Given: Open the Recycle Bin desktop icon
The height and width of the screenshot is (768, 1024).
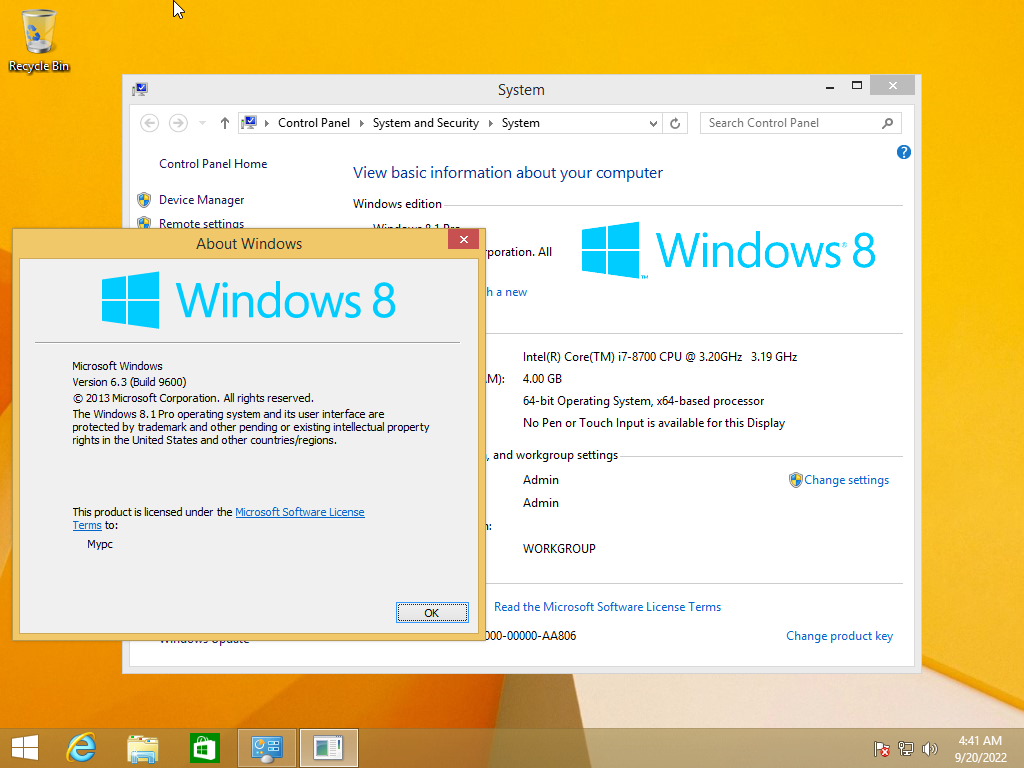Looking at the screenshot, I should (x=39, y=40).
